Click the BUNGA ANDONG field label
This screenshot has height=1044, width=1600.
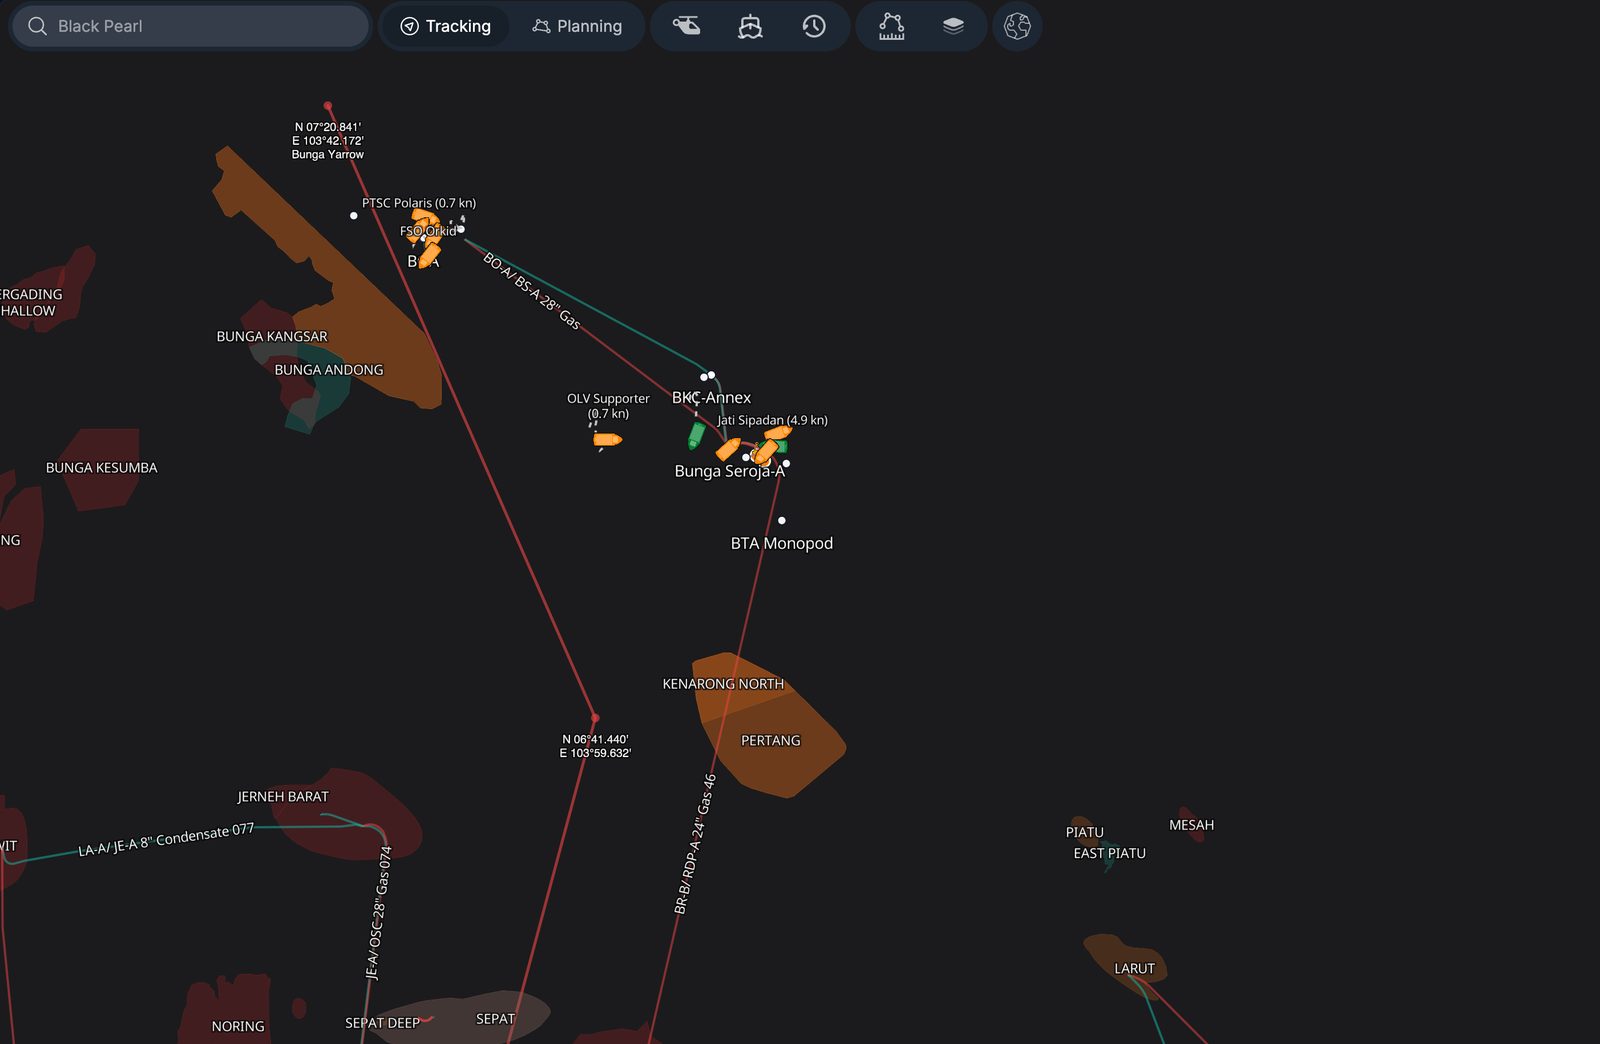329,370
